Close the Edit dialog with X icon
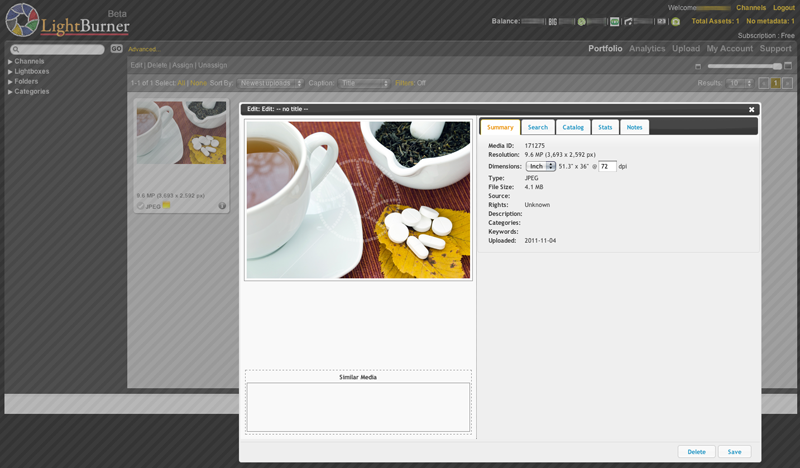Screen dimensions: 800x468 (x=751, y=110)
